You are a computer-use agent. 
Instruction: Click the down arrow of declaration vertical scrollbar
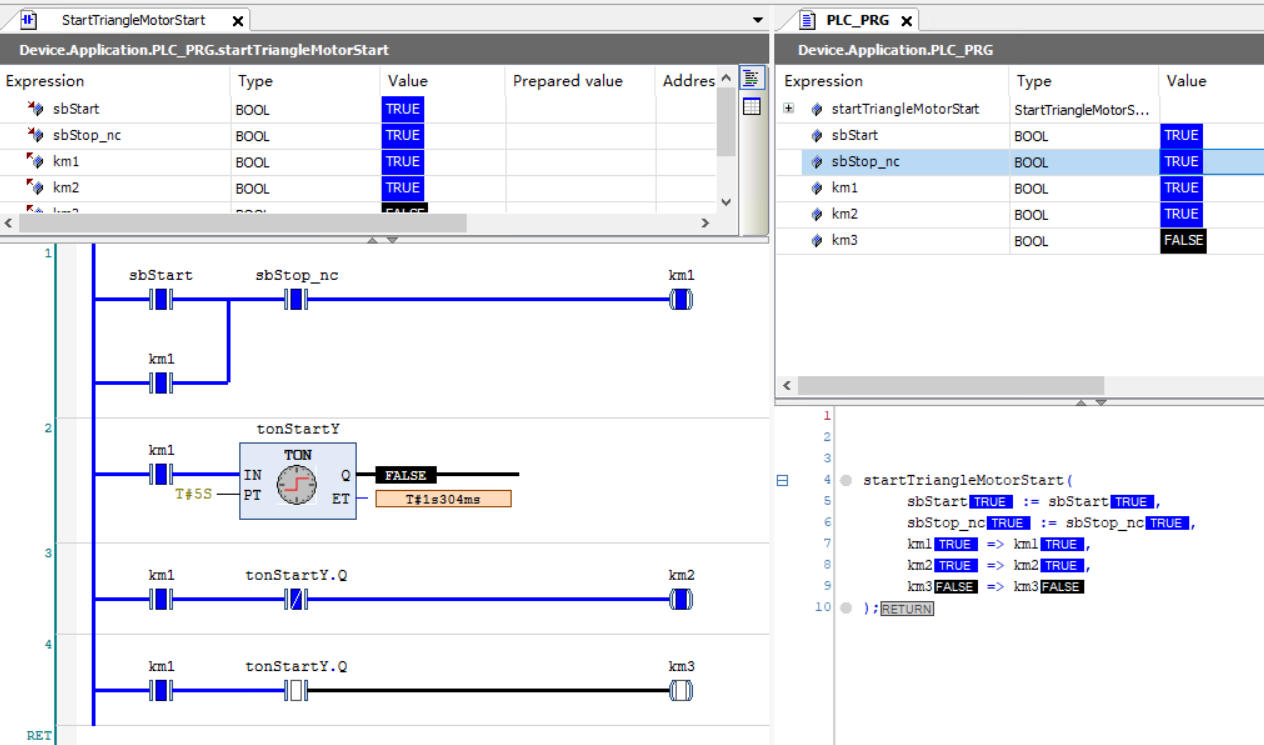pyautogui.click(x=726, y=202)
